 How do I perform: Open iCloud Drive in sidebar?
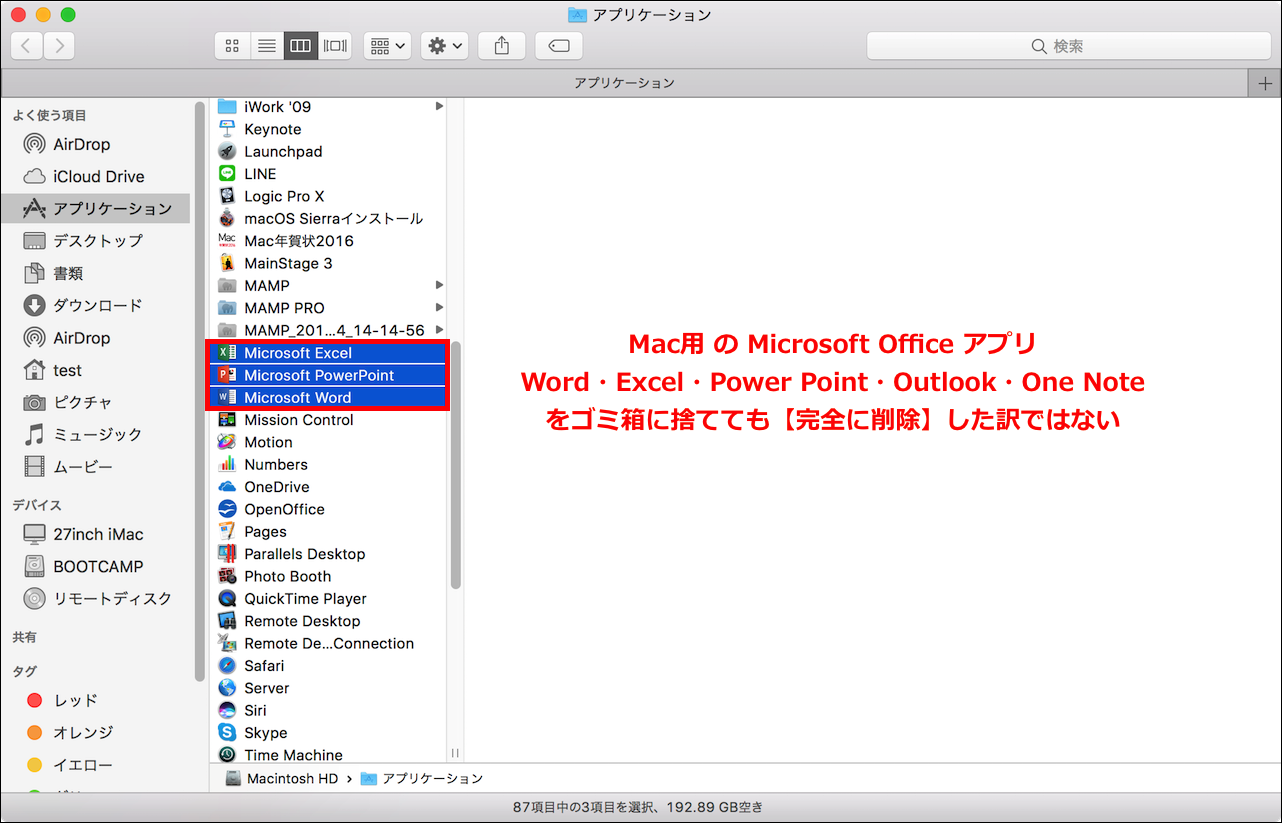coord(98,176)
